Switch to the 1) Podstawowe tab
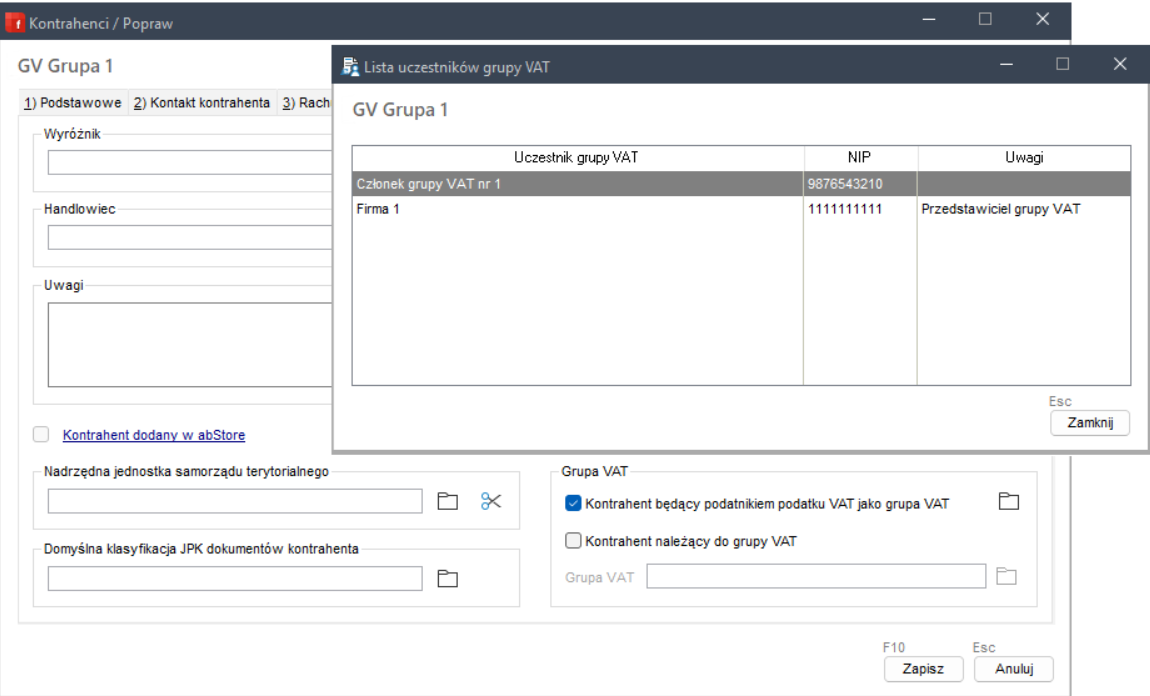This screenshot has height=696, width=1150. pyautogui.click(x=73, y=103)
